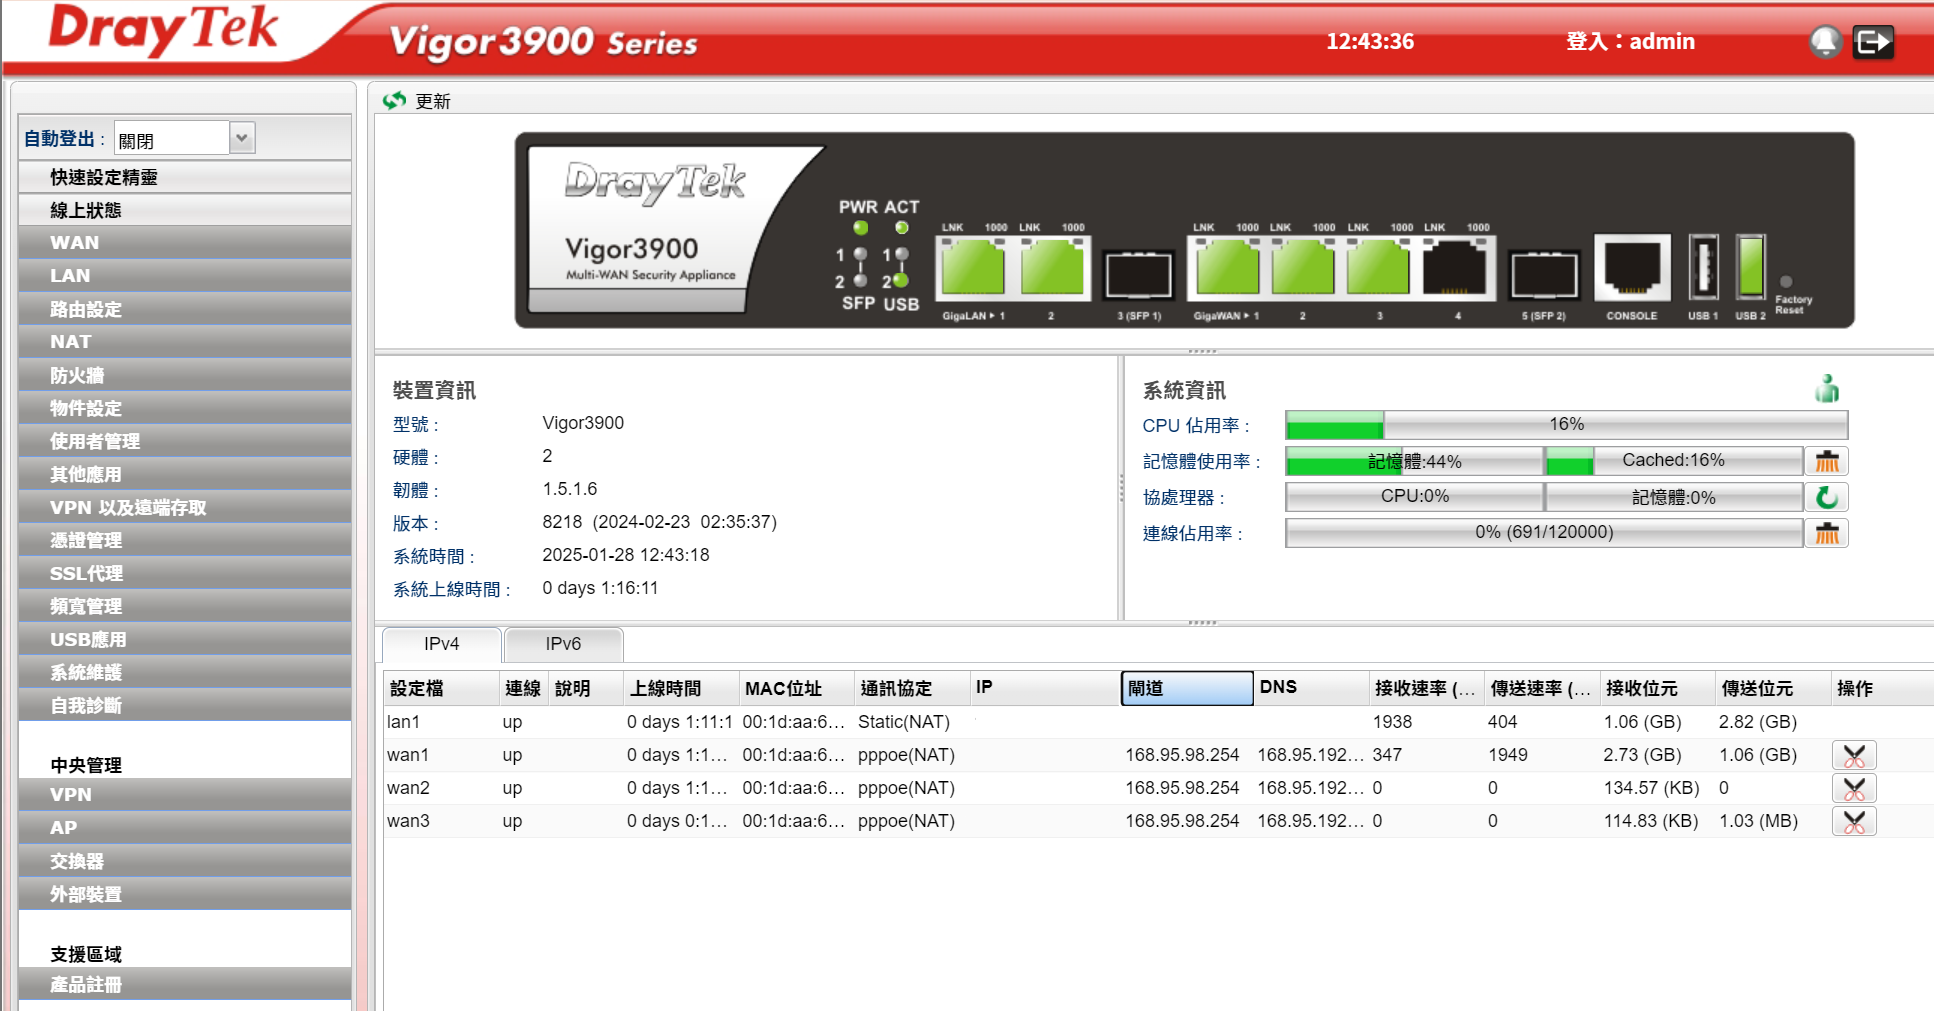Click the 3 (SFP 1) port on device
This screenshot has width=1934, height=1011.
click(1138, 275)
